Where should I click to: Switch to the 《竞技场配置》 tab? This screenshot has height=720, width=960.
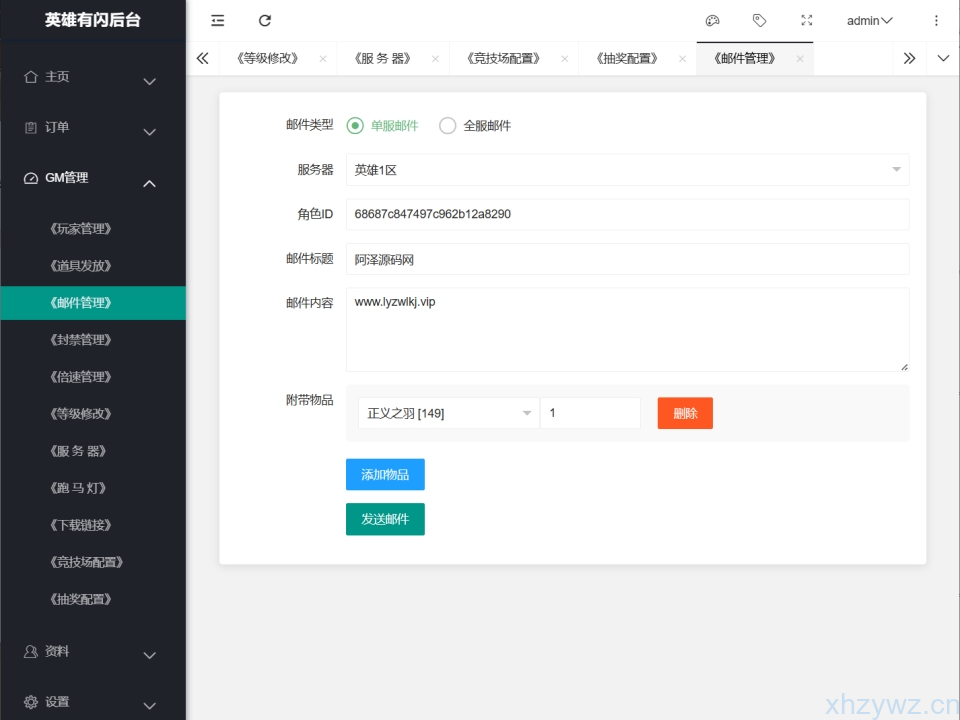[503, 59]
